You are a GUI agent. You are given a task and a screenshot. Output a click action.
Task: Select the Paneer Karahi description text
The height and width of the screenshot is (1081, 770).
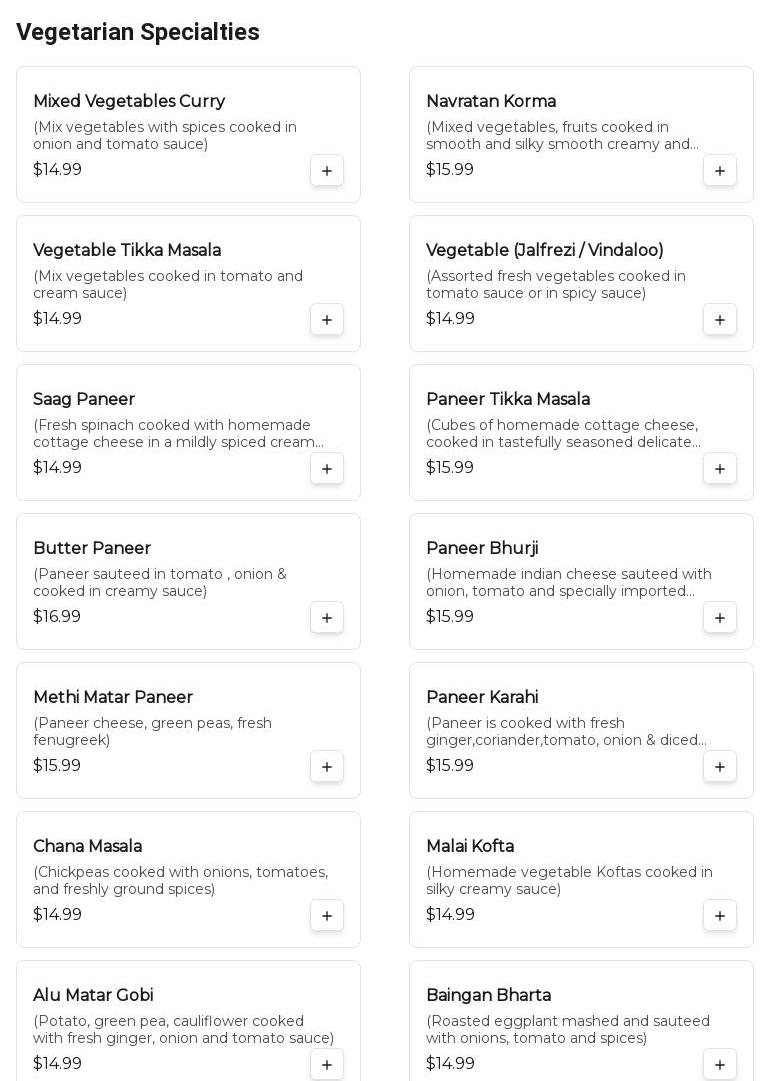566,731
